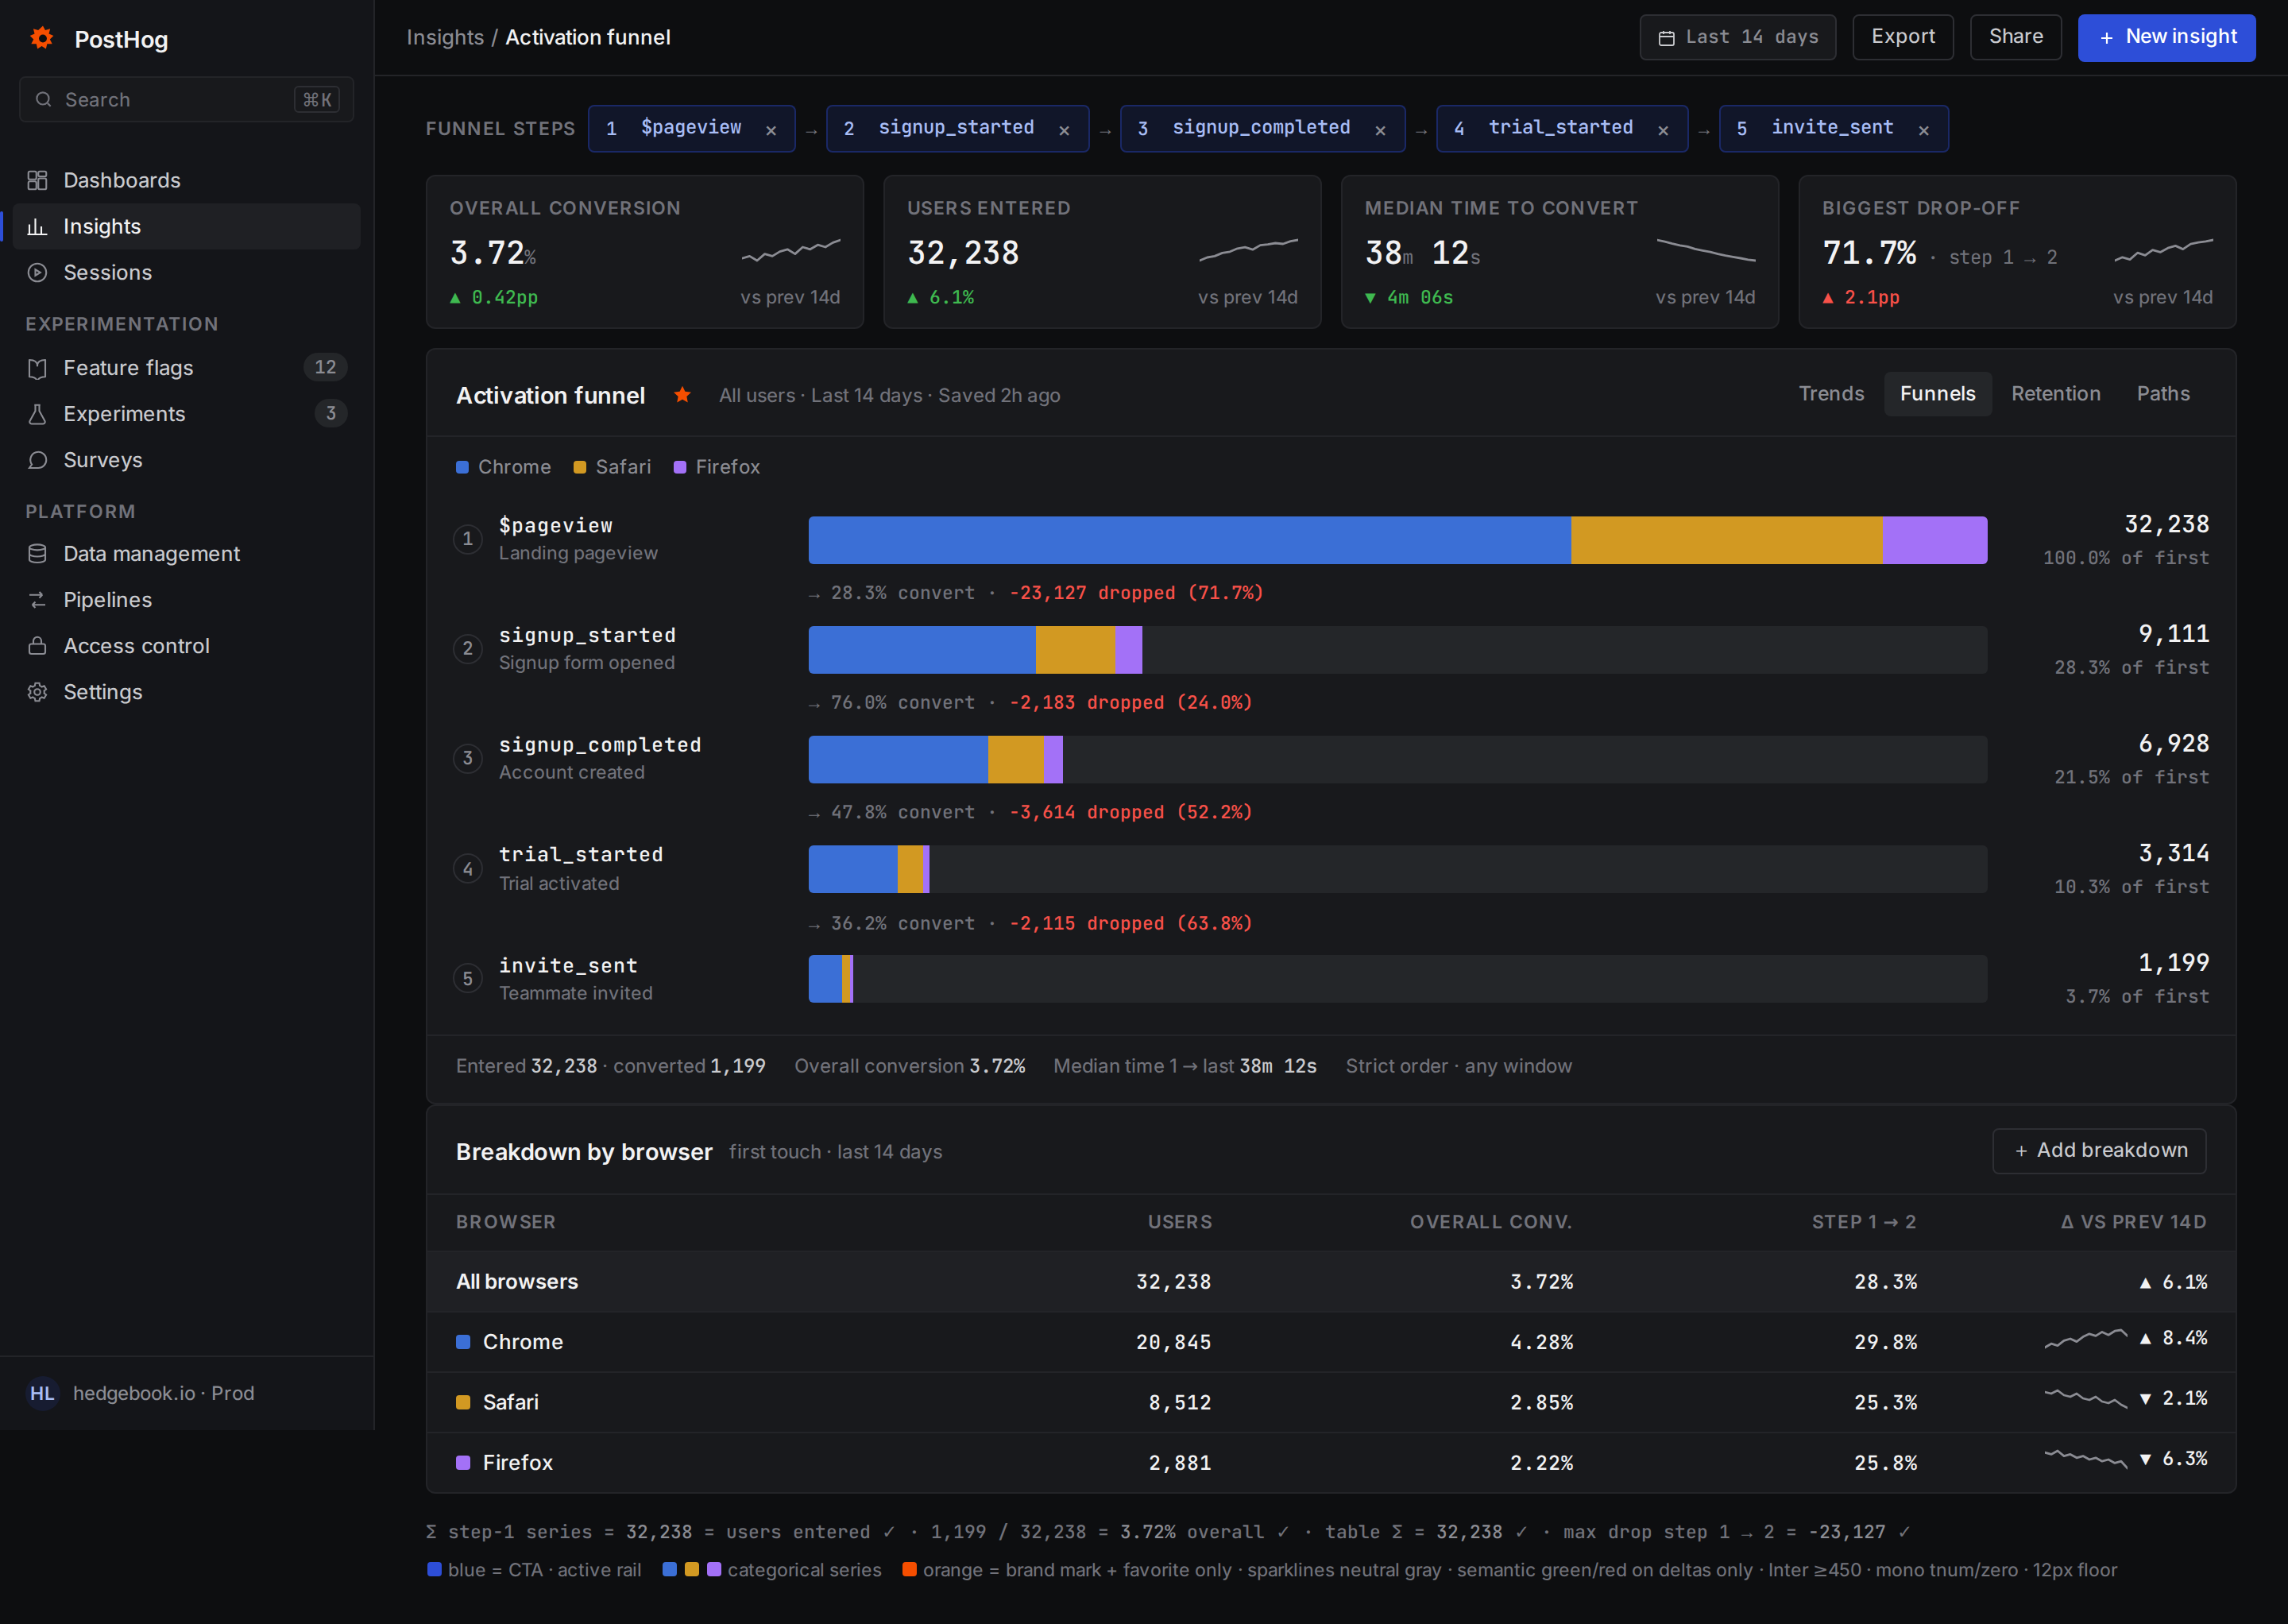Image resolution: width=2288 pixels, height=1624 pixels.
Task: Sort by the USERS column header
Action: click(1179, 1221)
